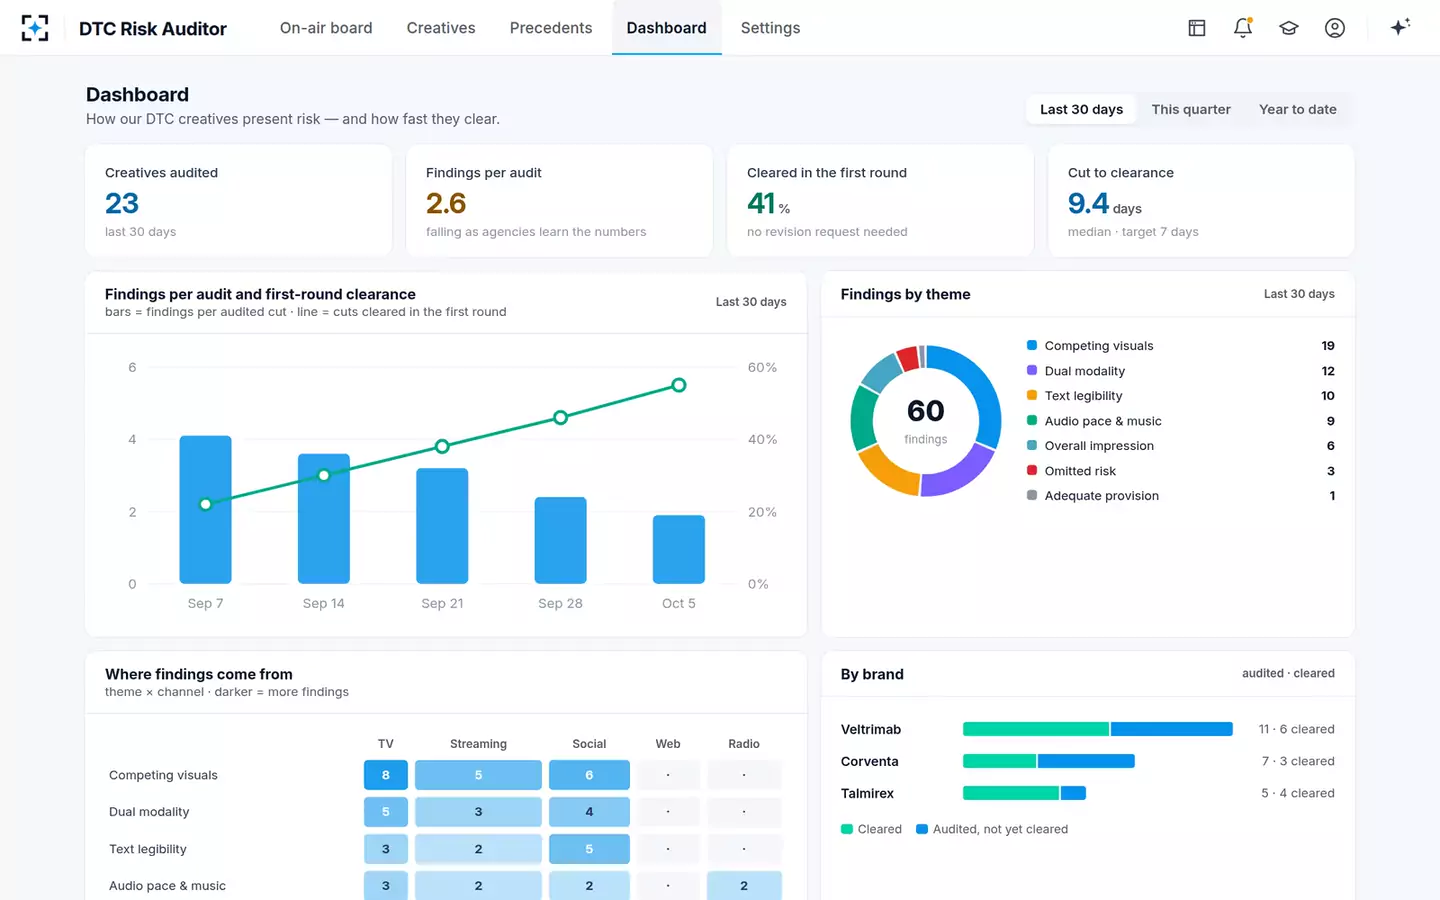This screenshot has width=1440, height=900.
Task: Click the Competing visuals legend color swatch
Action: click(1032, 345)
